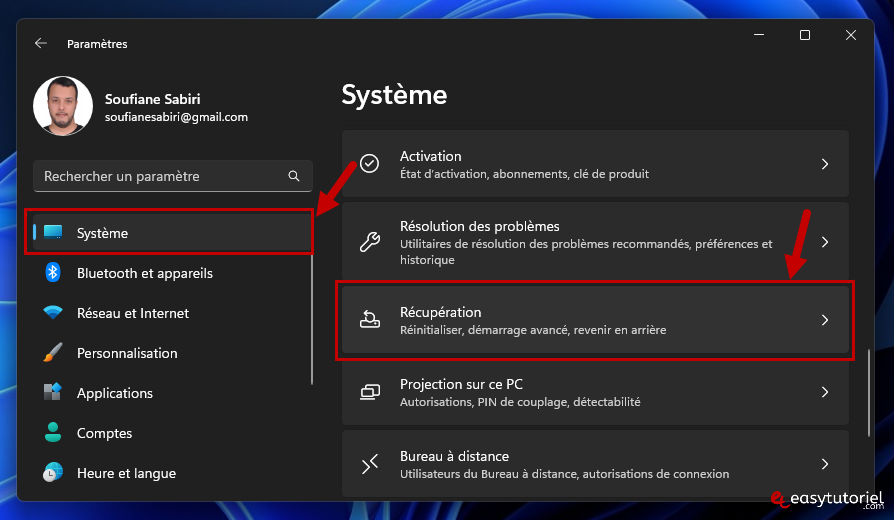Image resolution: width=894 pixels, height=520 pixels.
Task: Click the main settings list scrollbar
Action: [868, 393]
